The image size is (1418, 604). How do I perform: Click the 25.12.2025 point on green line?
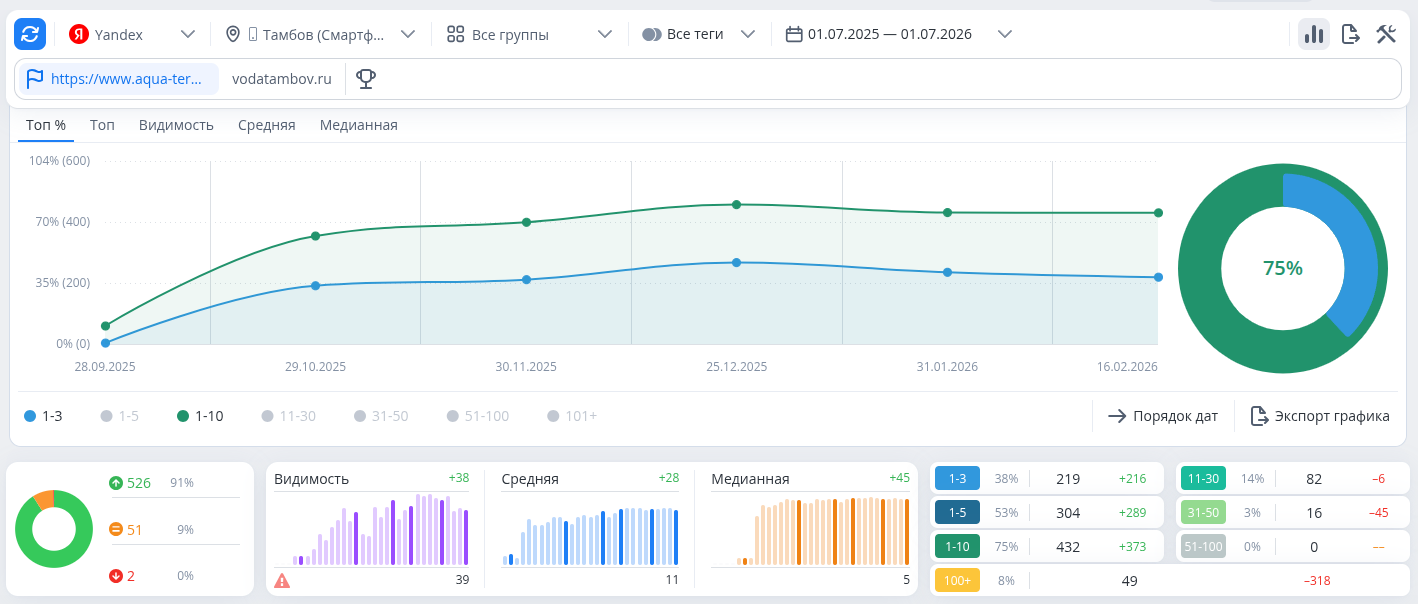tap(737, 204)
